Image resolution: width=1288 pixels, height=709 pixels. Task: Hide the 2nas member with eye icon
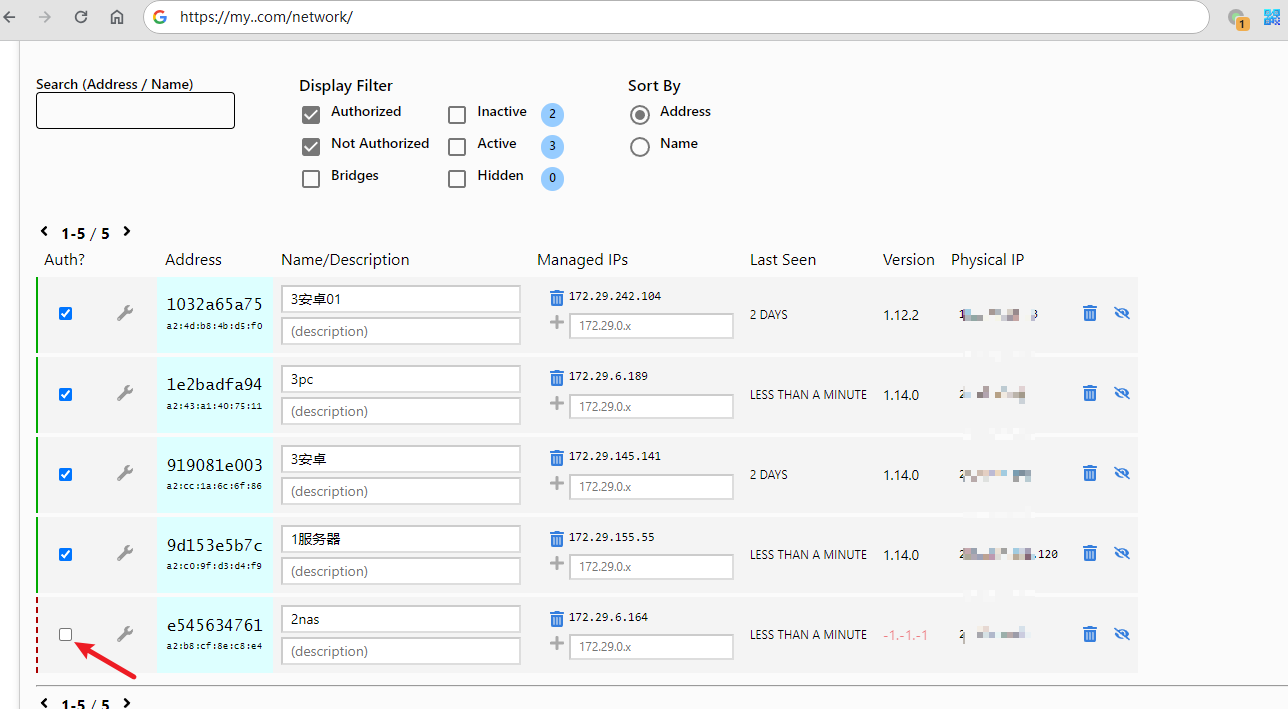pos(1122,633)
